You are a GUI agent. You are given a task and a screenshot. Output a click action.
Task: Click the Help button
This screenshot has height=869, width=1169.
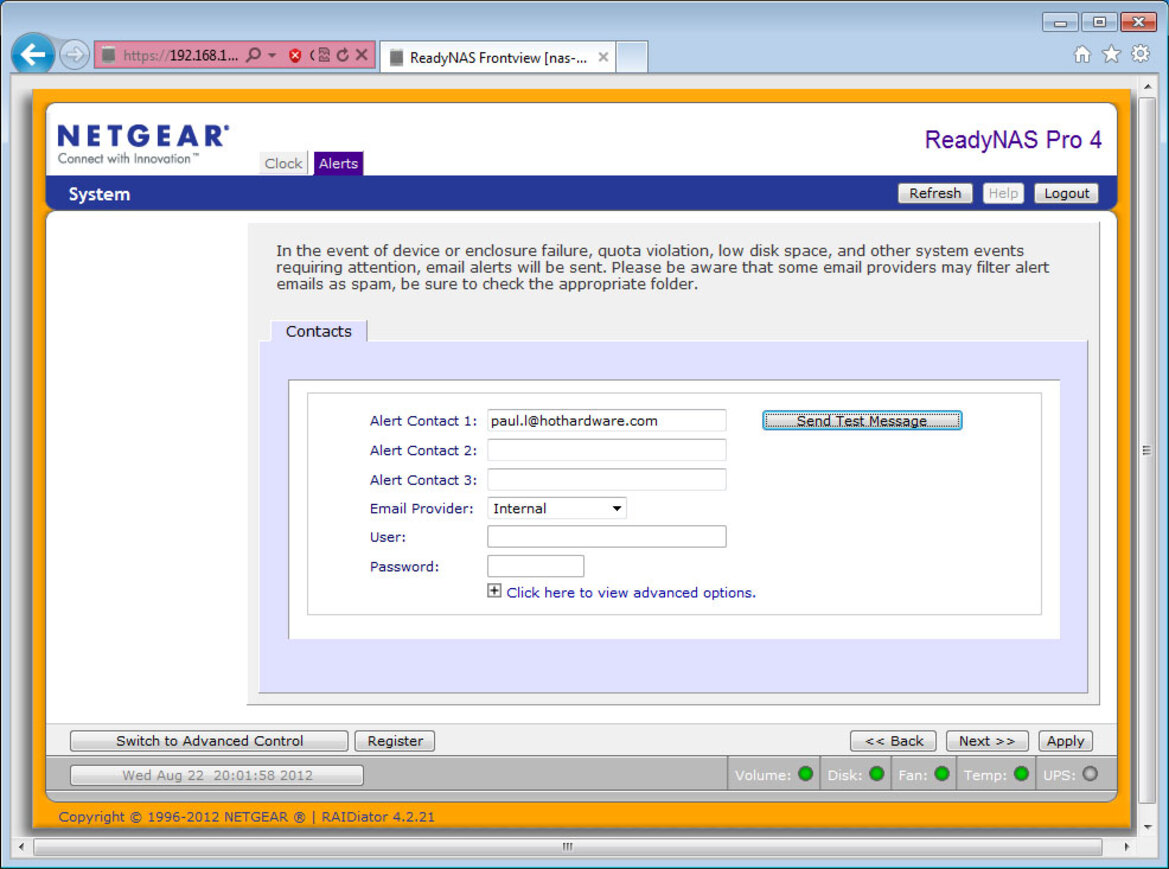[x=1003, y=193]
